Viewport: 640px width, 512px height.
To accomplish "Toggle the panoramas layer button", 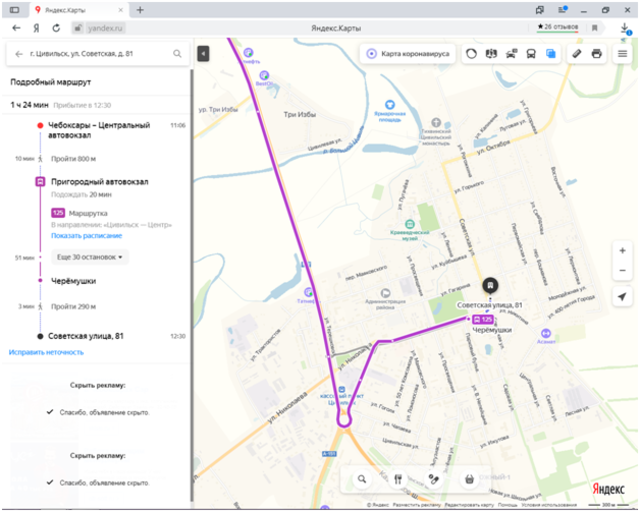I will tap(491, 53).
